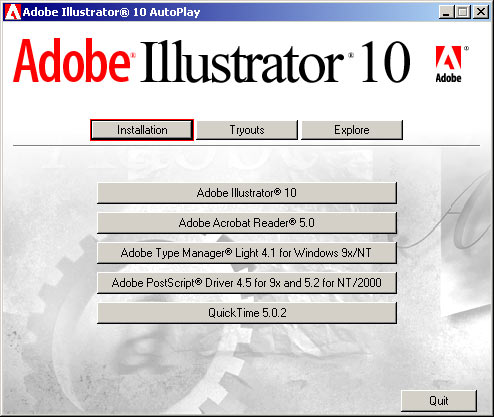Install Adobe Acrobat Reader 5.0

(x=247, y=223)
